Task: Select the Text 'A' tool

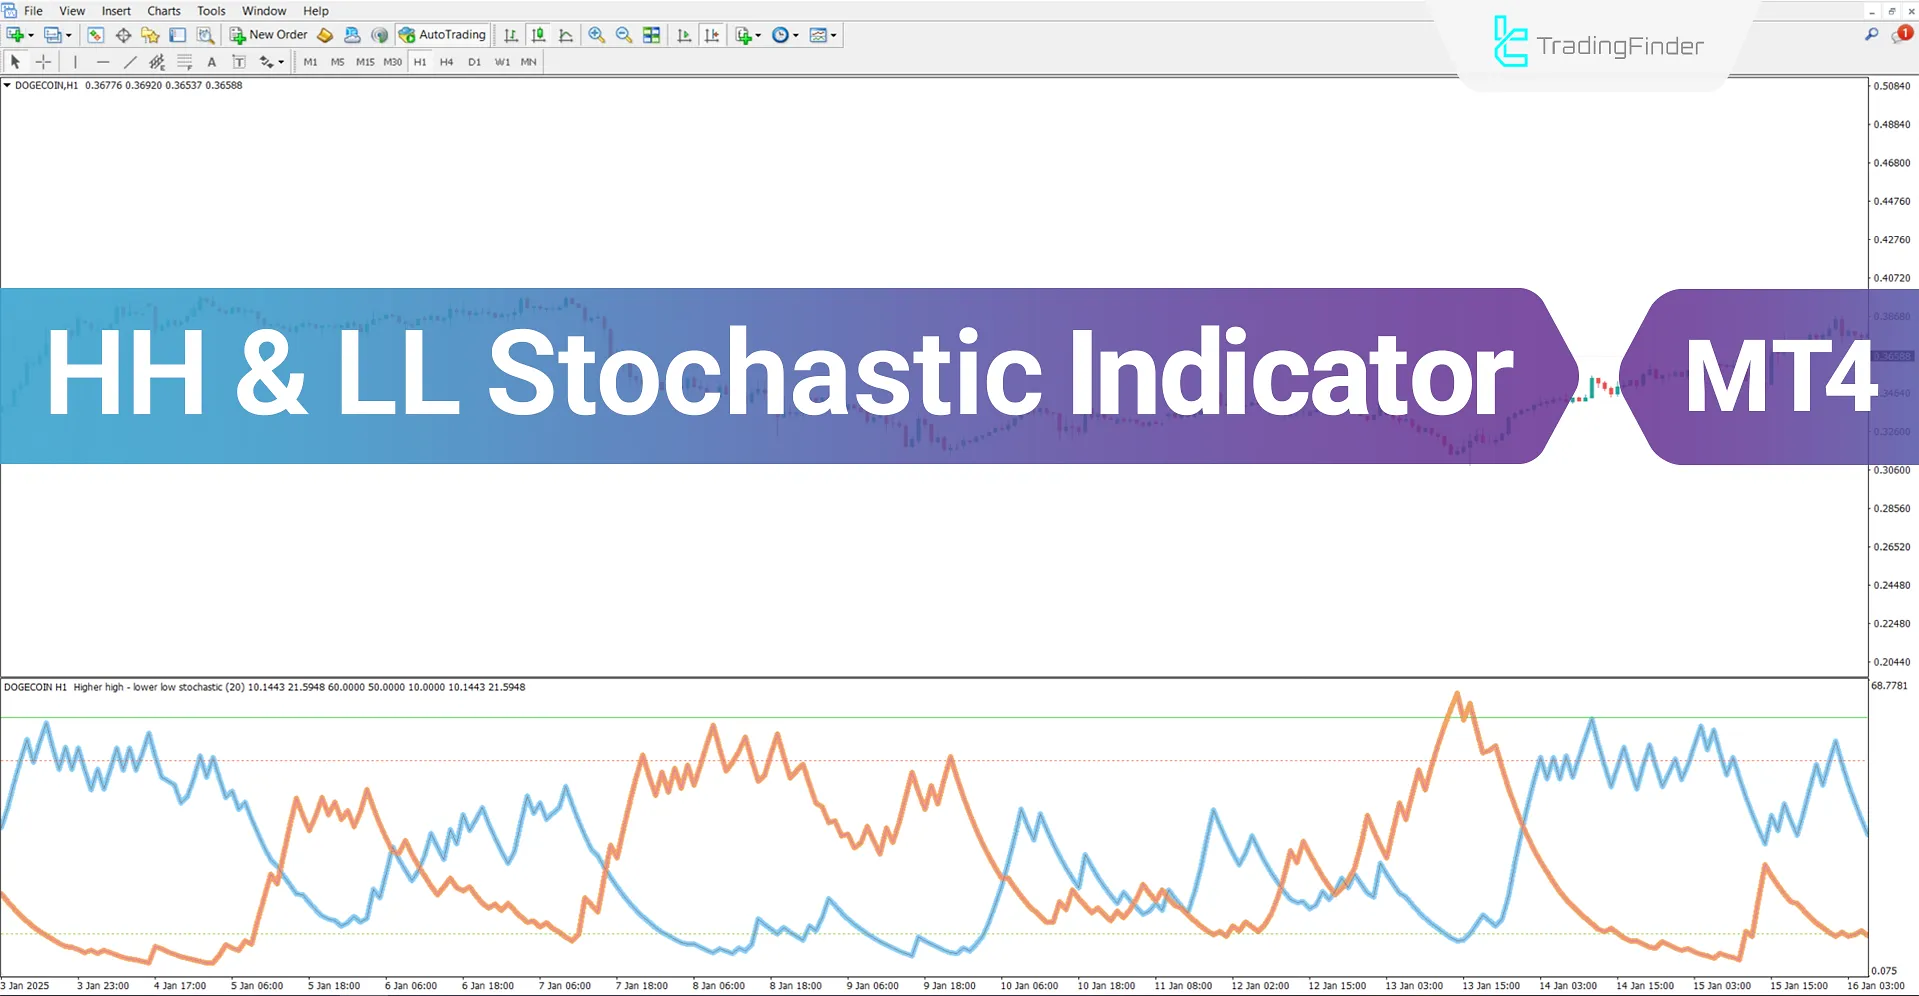Action: pos(211,62)
